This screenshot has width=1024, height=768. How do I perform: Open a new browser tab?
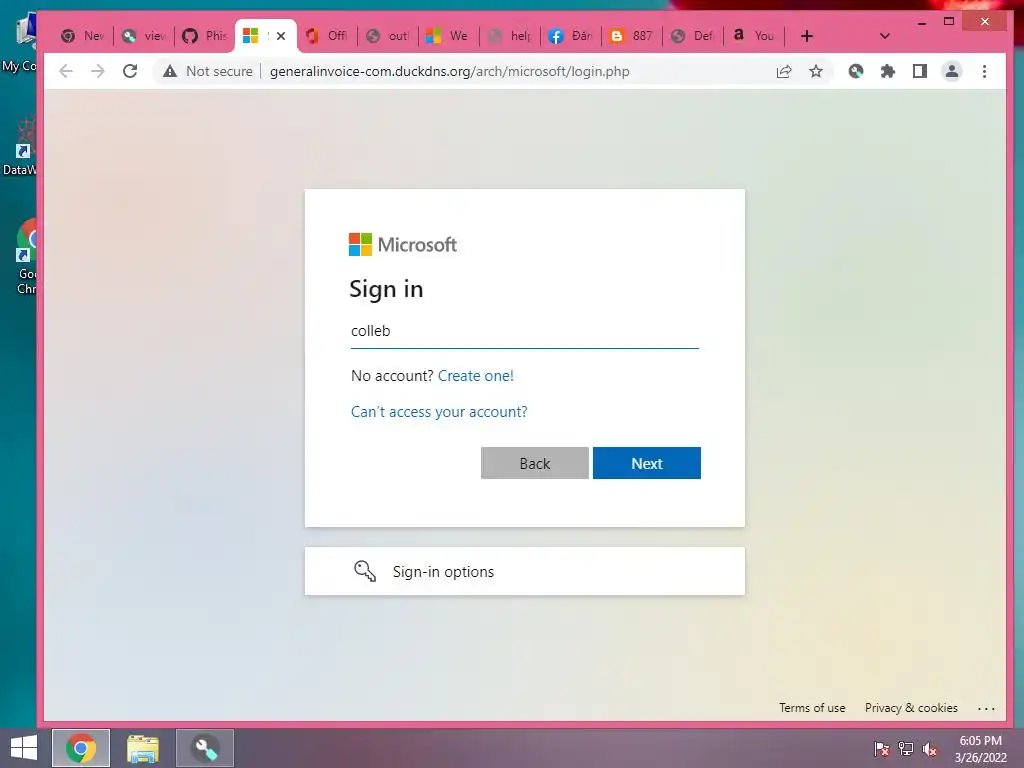tap(807, 36)
